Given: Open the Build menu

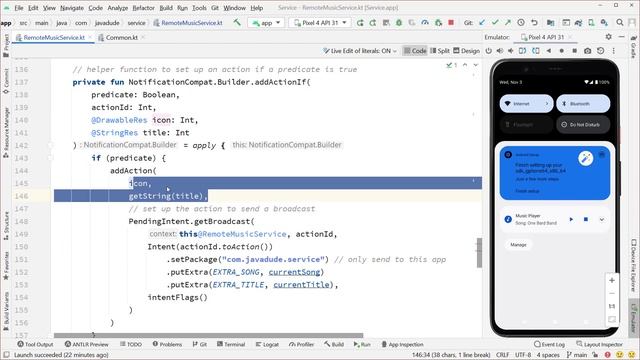Looking at the screenshot, I should point(166,8).
